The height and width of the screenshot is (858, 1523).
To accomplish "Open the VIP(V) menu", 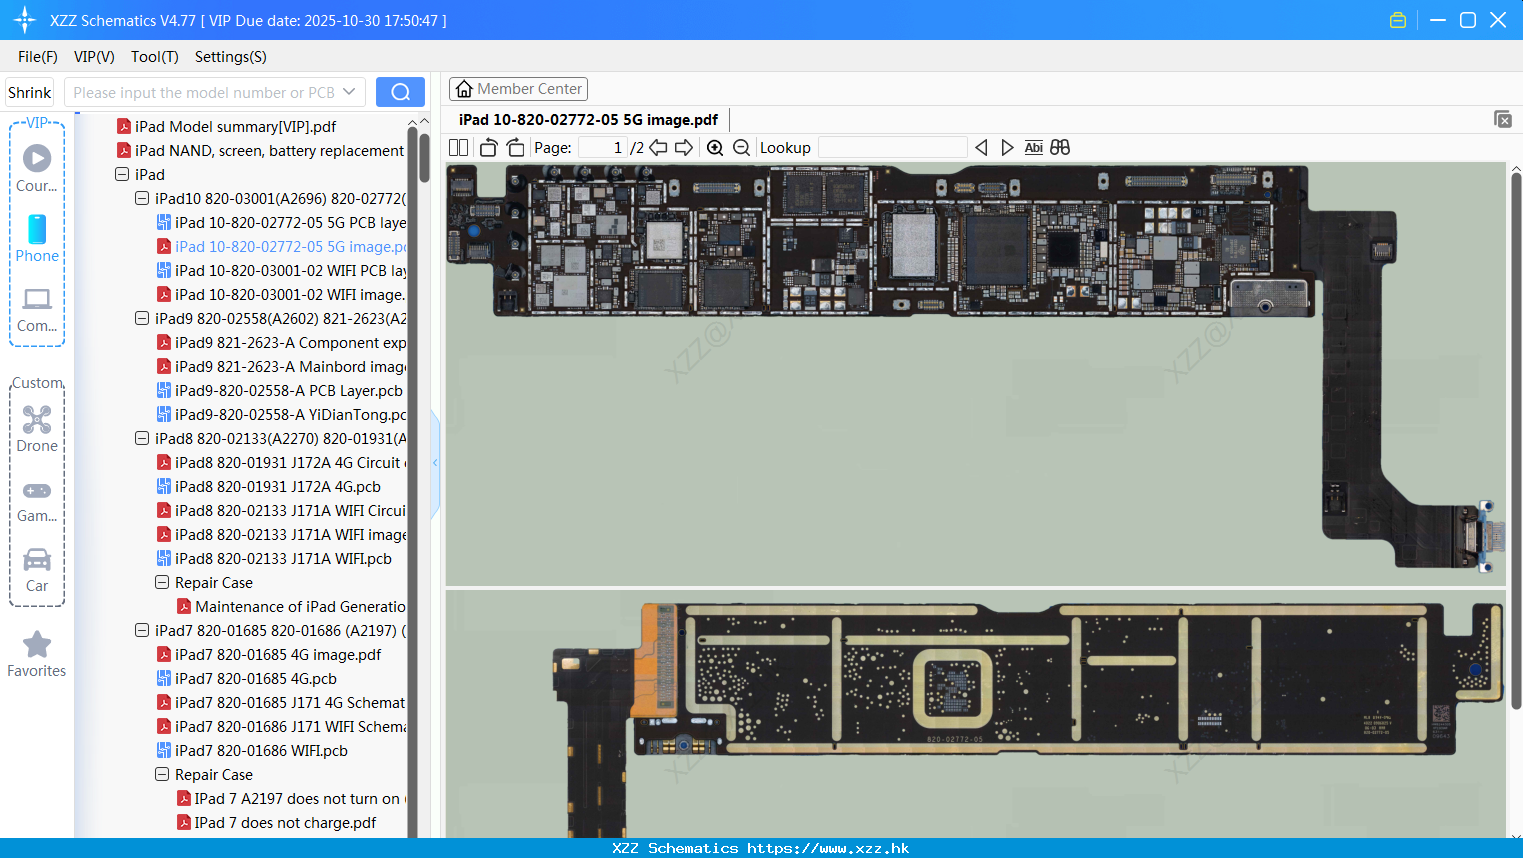I will (x=94, y=57).
